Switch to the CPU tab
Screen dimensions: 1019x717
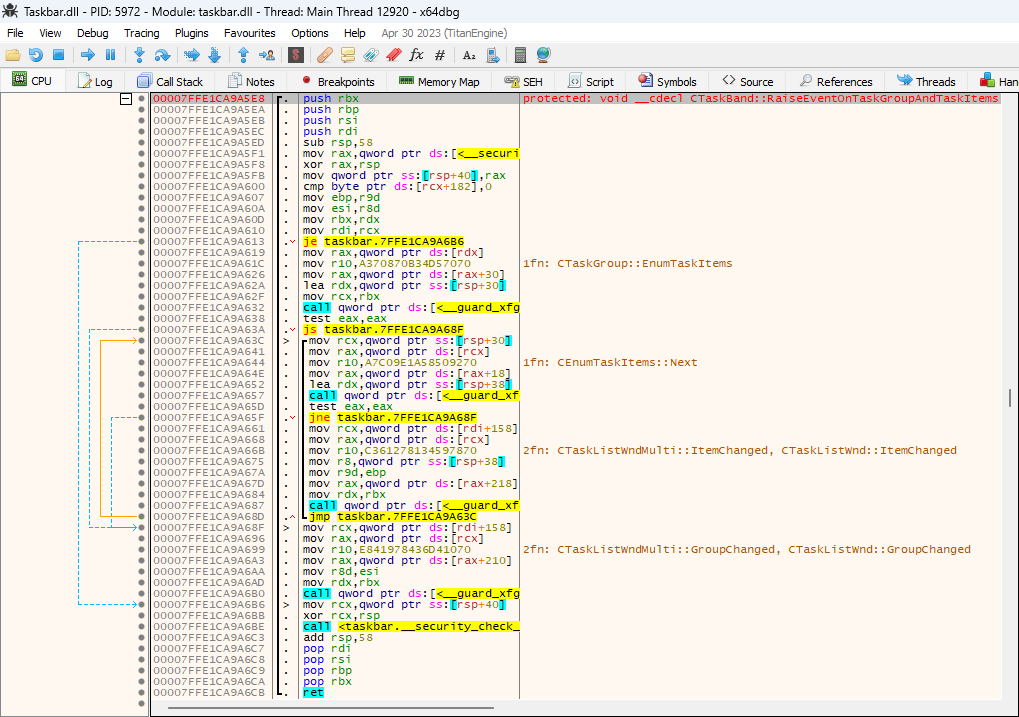point(32,81)
